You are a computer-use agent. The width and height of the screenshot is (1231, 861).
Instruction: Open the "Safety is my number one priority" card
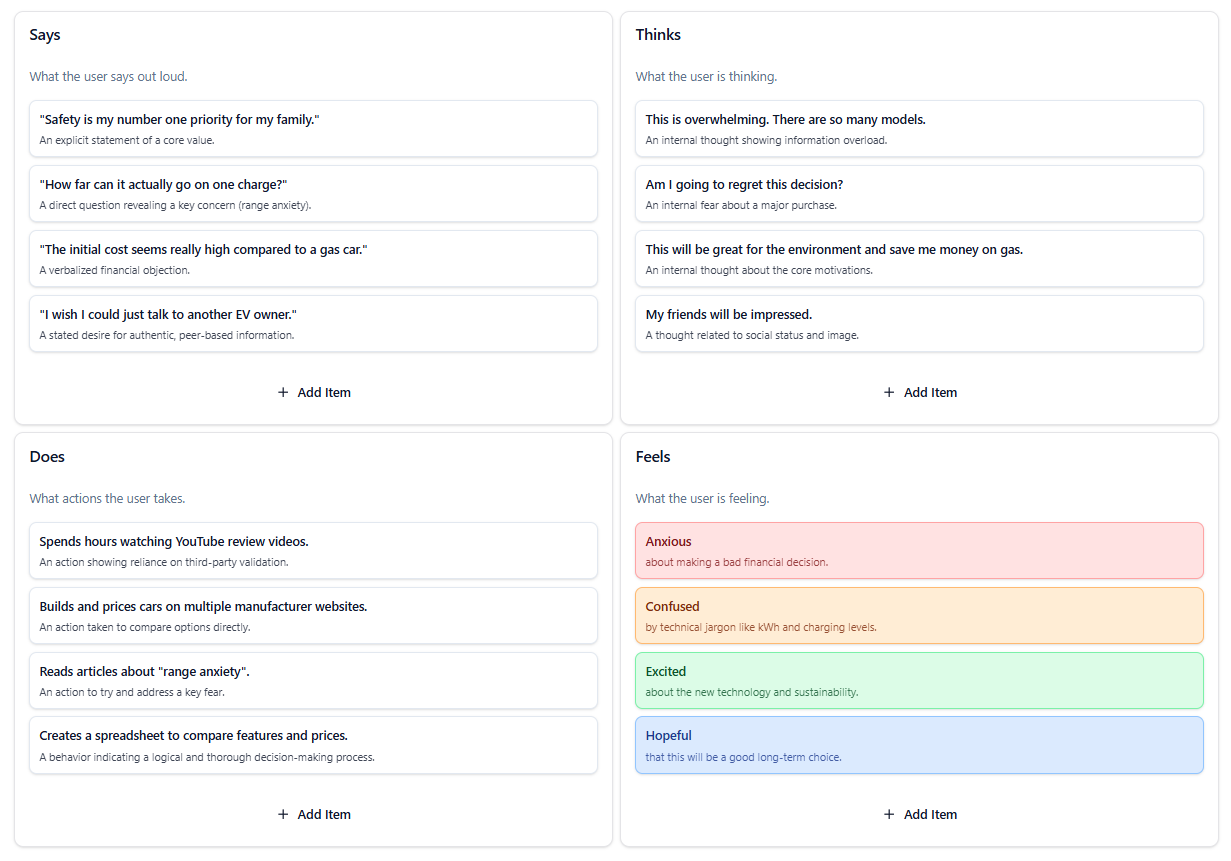pos(313,129)
